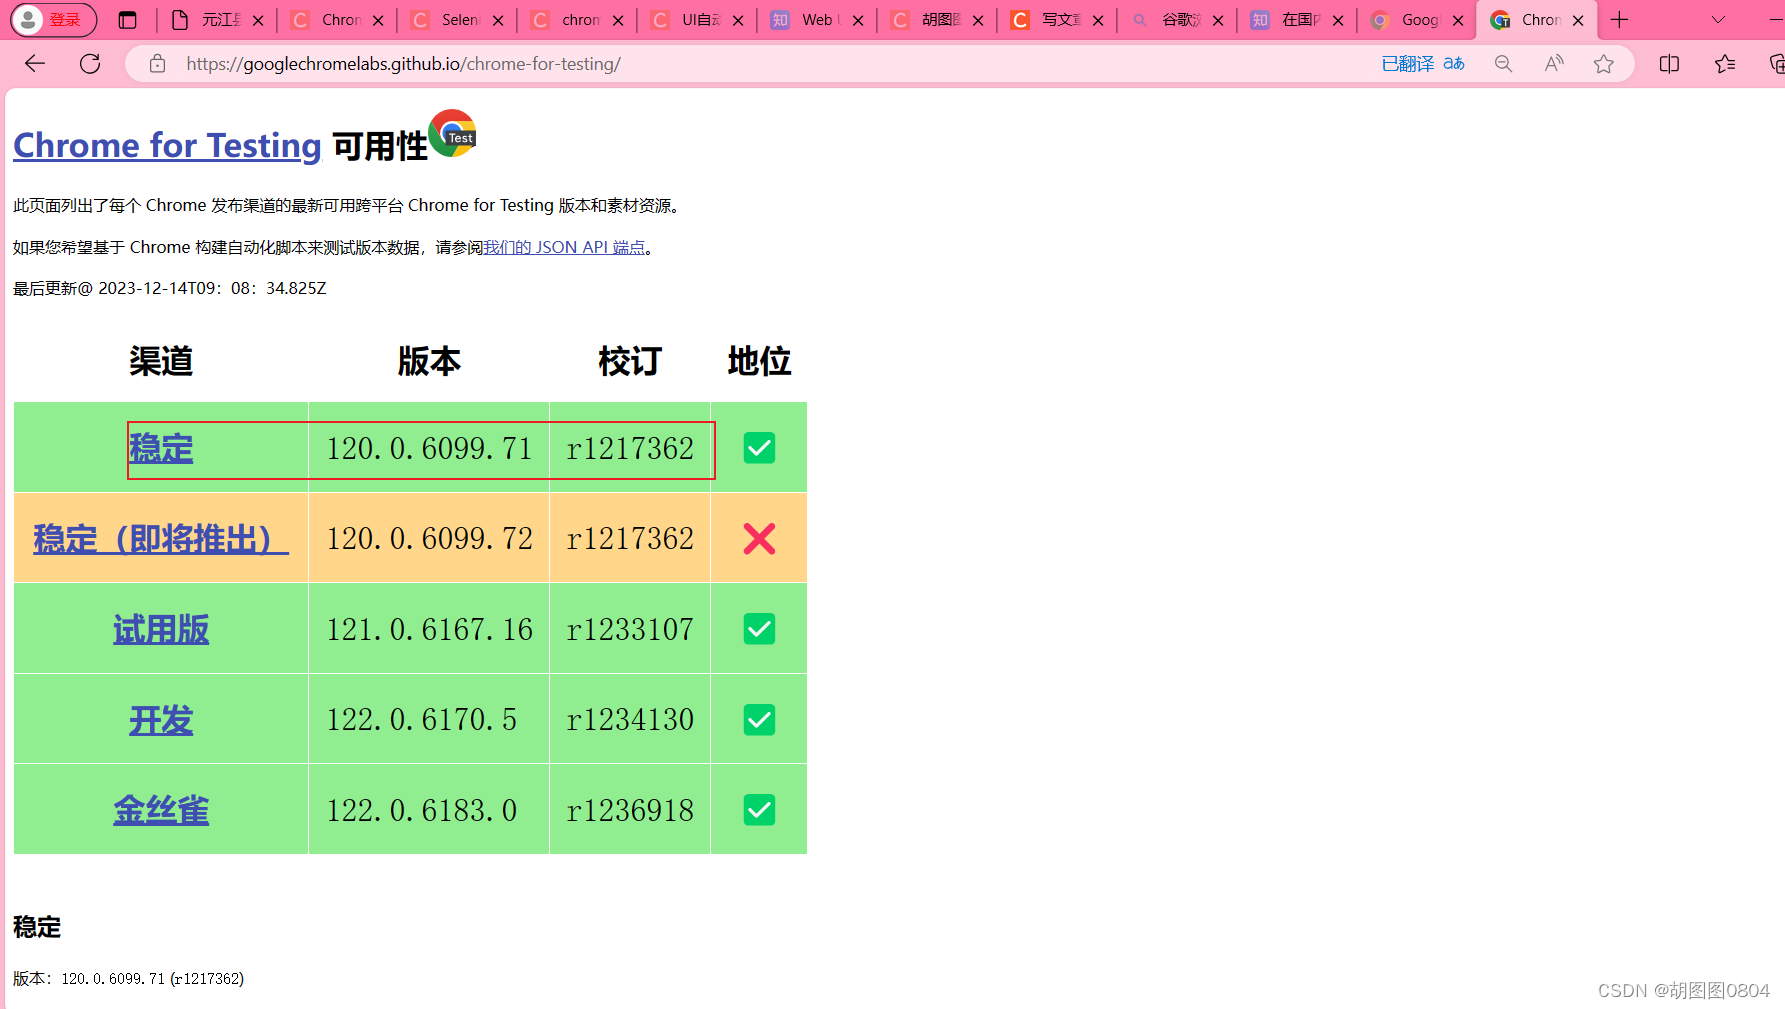Open the split screen icon
This screenshot has height=1009, width=1785.
pyautogui.click(x=1669, y=63)
